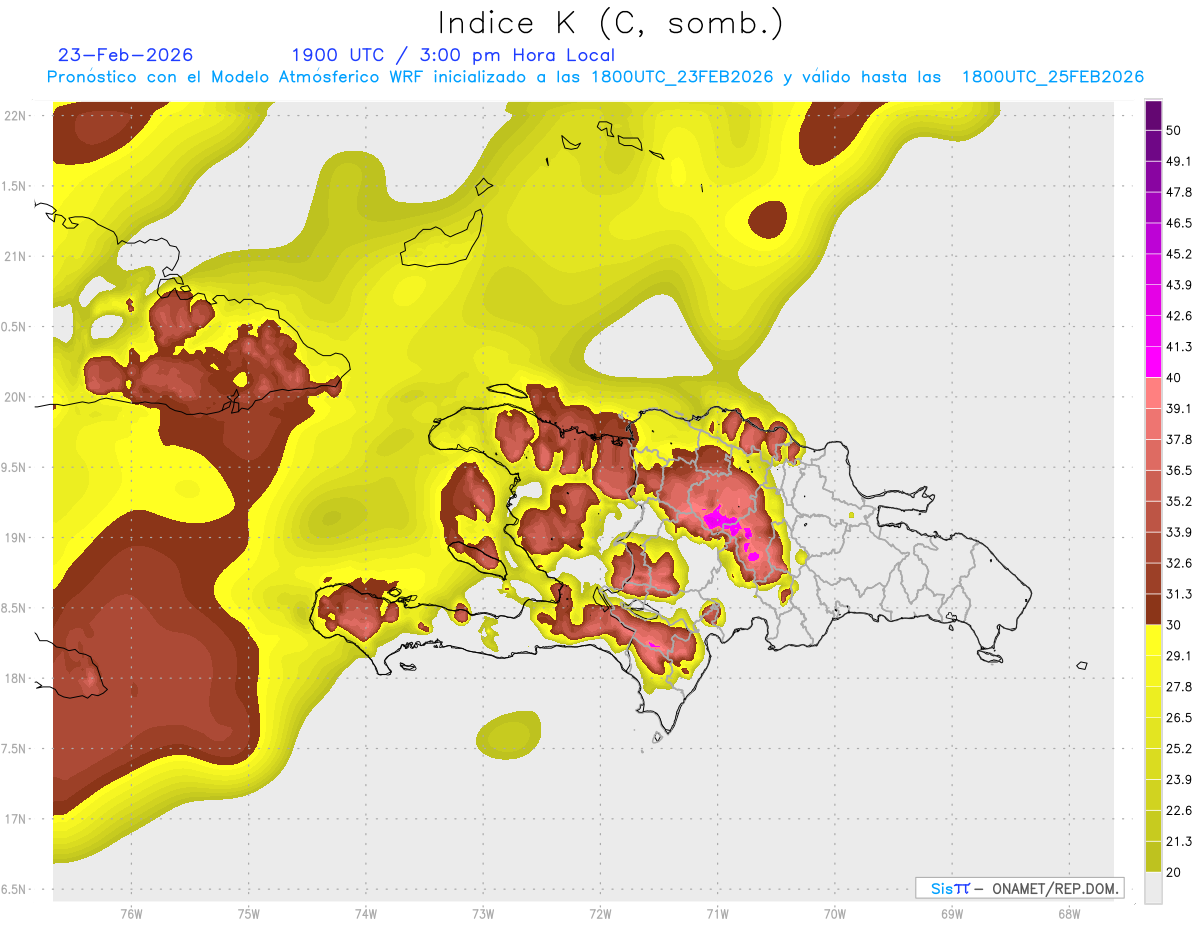The width and height of the screenshot is (1200, 927).
Task: Pick the gray colorbar swatch below 20
Action: pos(1153,888)
